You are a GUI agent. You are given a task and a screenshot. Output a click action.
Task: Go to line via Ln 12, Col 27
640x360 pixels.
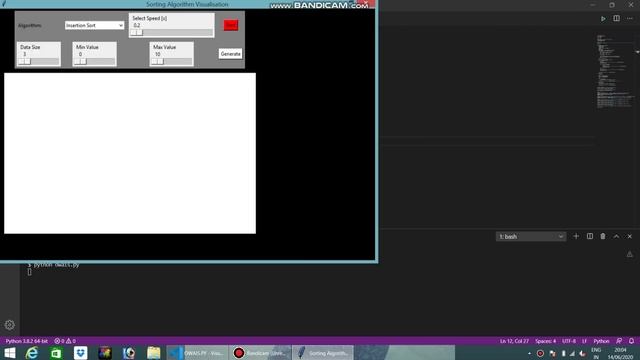(x=514, y=341)
